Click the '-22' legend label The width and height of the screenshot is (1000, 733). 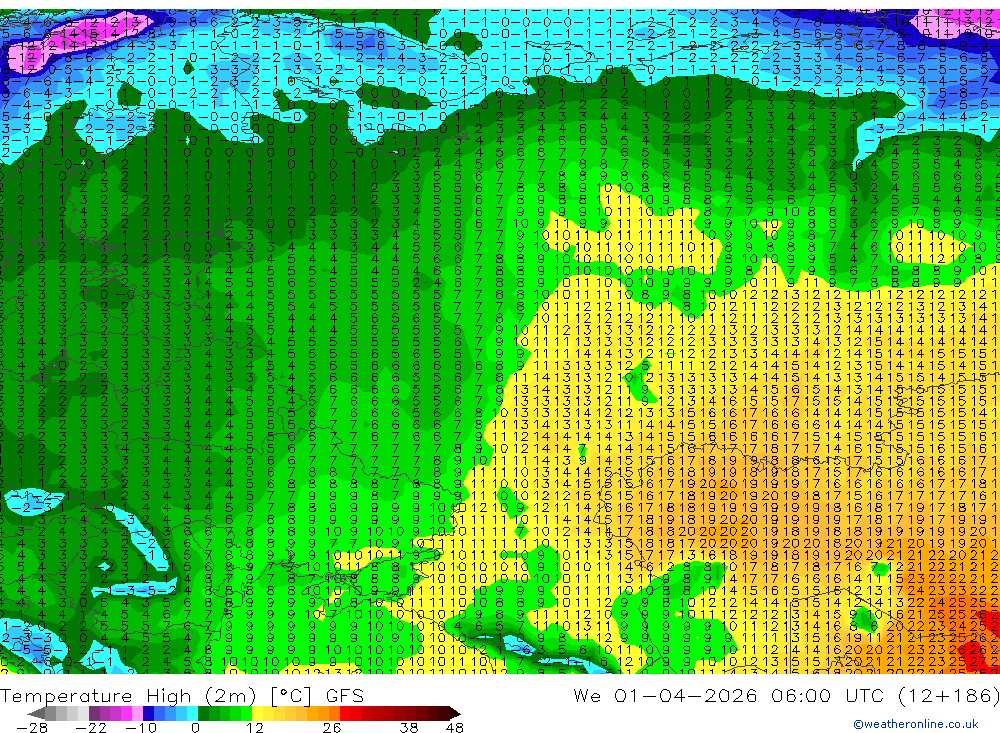point(91,727)
